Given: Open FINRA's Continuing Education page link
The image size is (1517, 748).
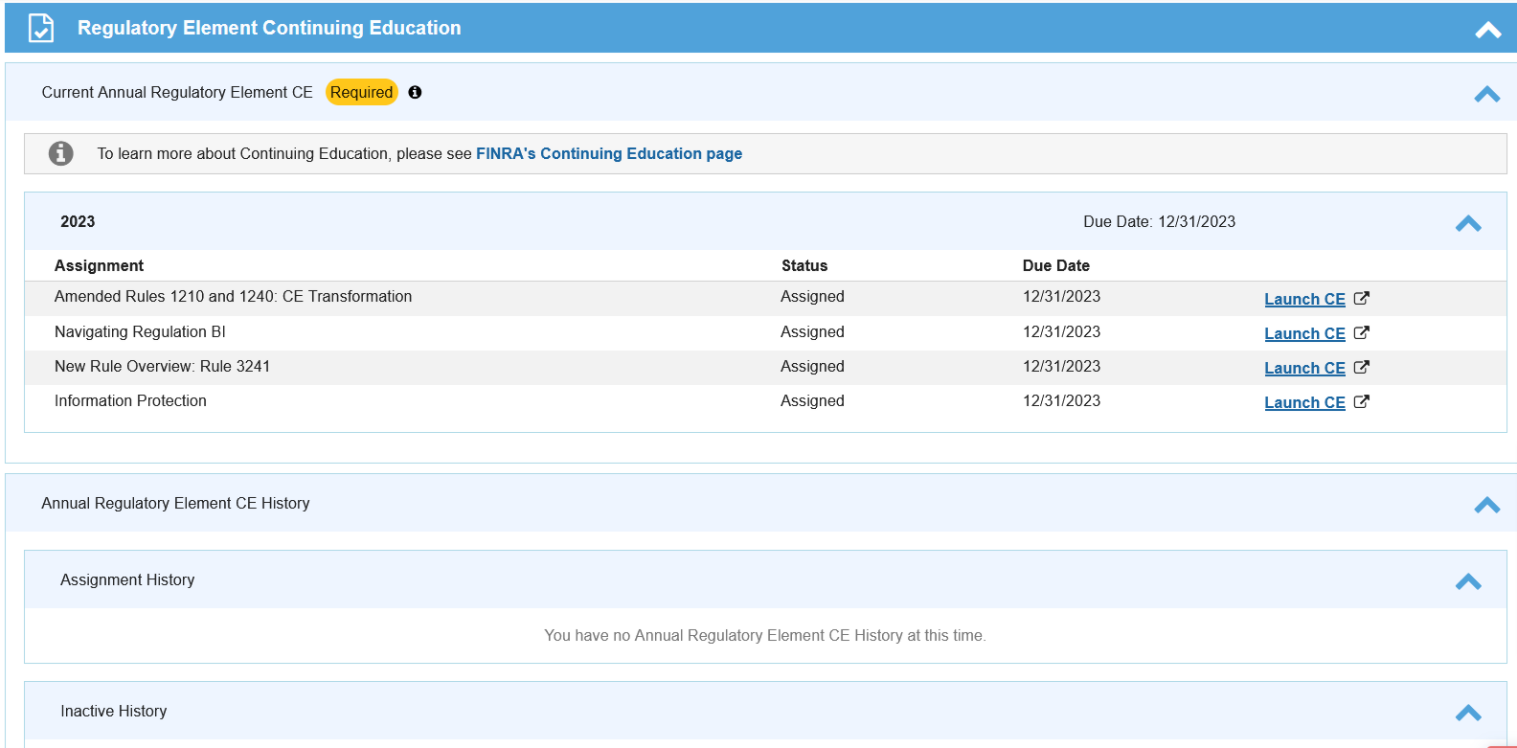Looking at the screenshot, I should [609, 154].
